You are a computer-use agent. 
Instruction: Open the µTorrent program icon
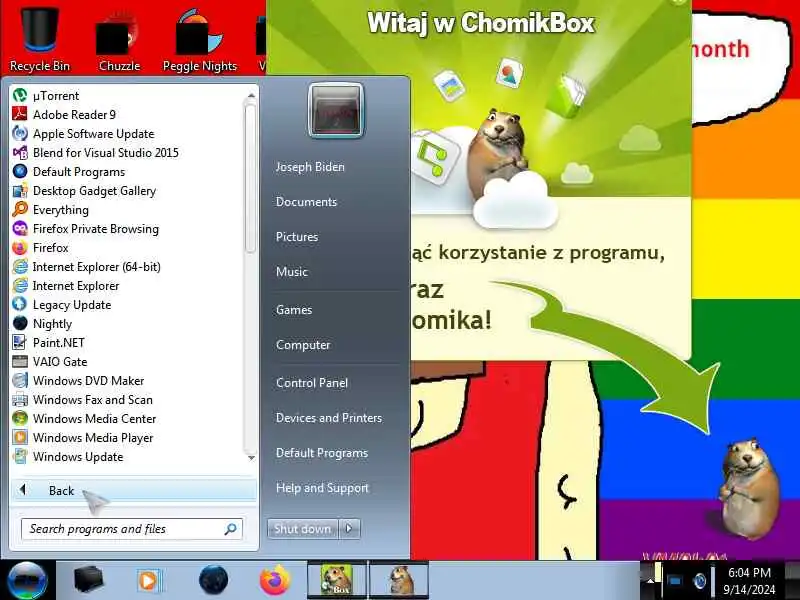coord(20,95)
